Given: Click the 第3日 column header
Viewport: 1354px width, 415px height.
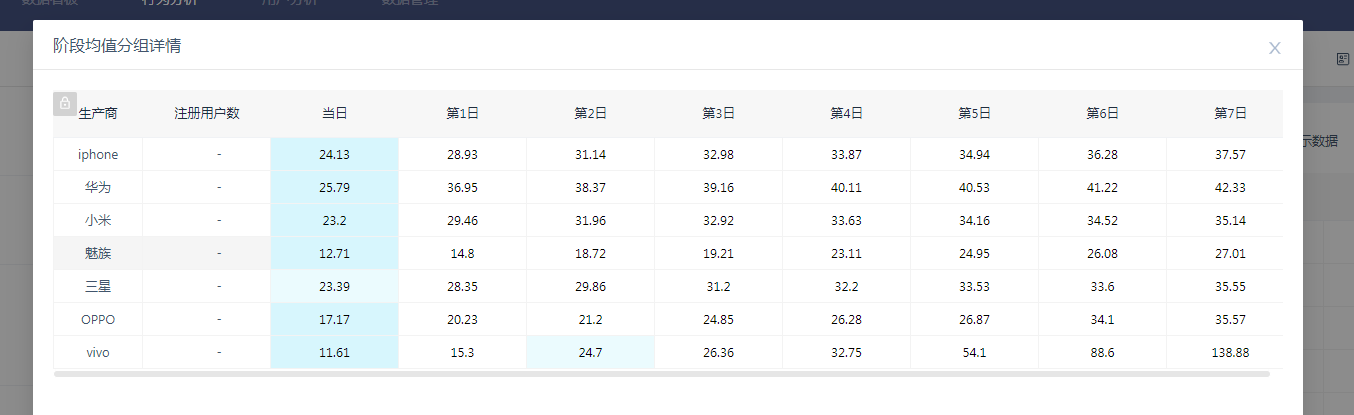Looking at the screenshot, I should [x=718, y=114].
